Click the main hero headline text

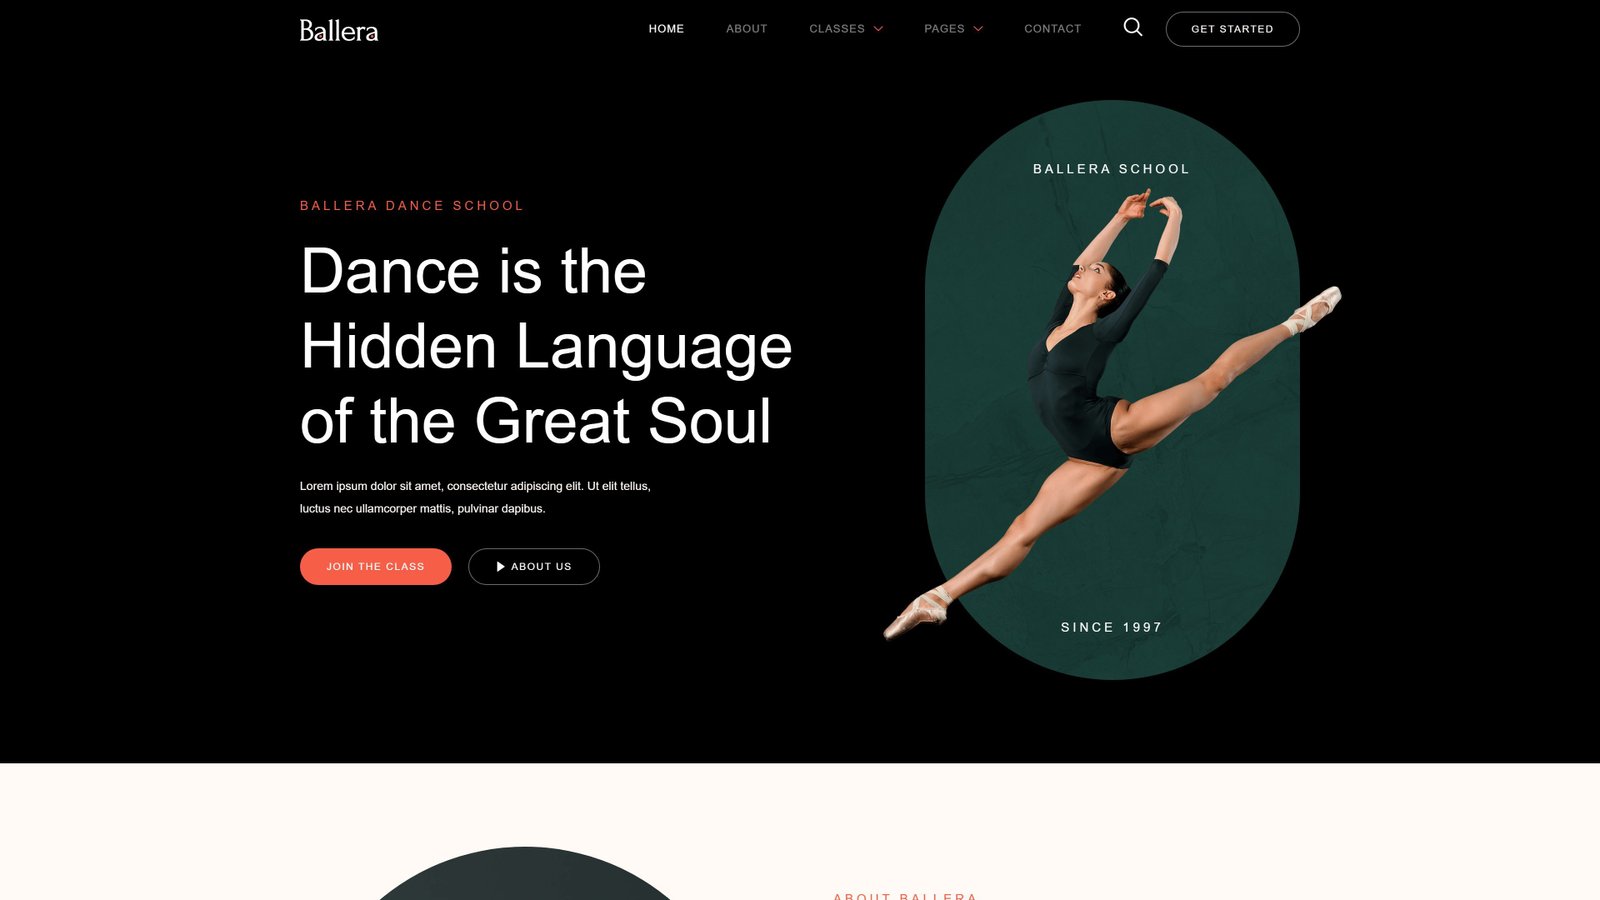[x=546, y=346]
